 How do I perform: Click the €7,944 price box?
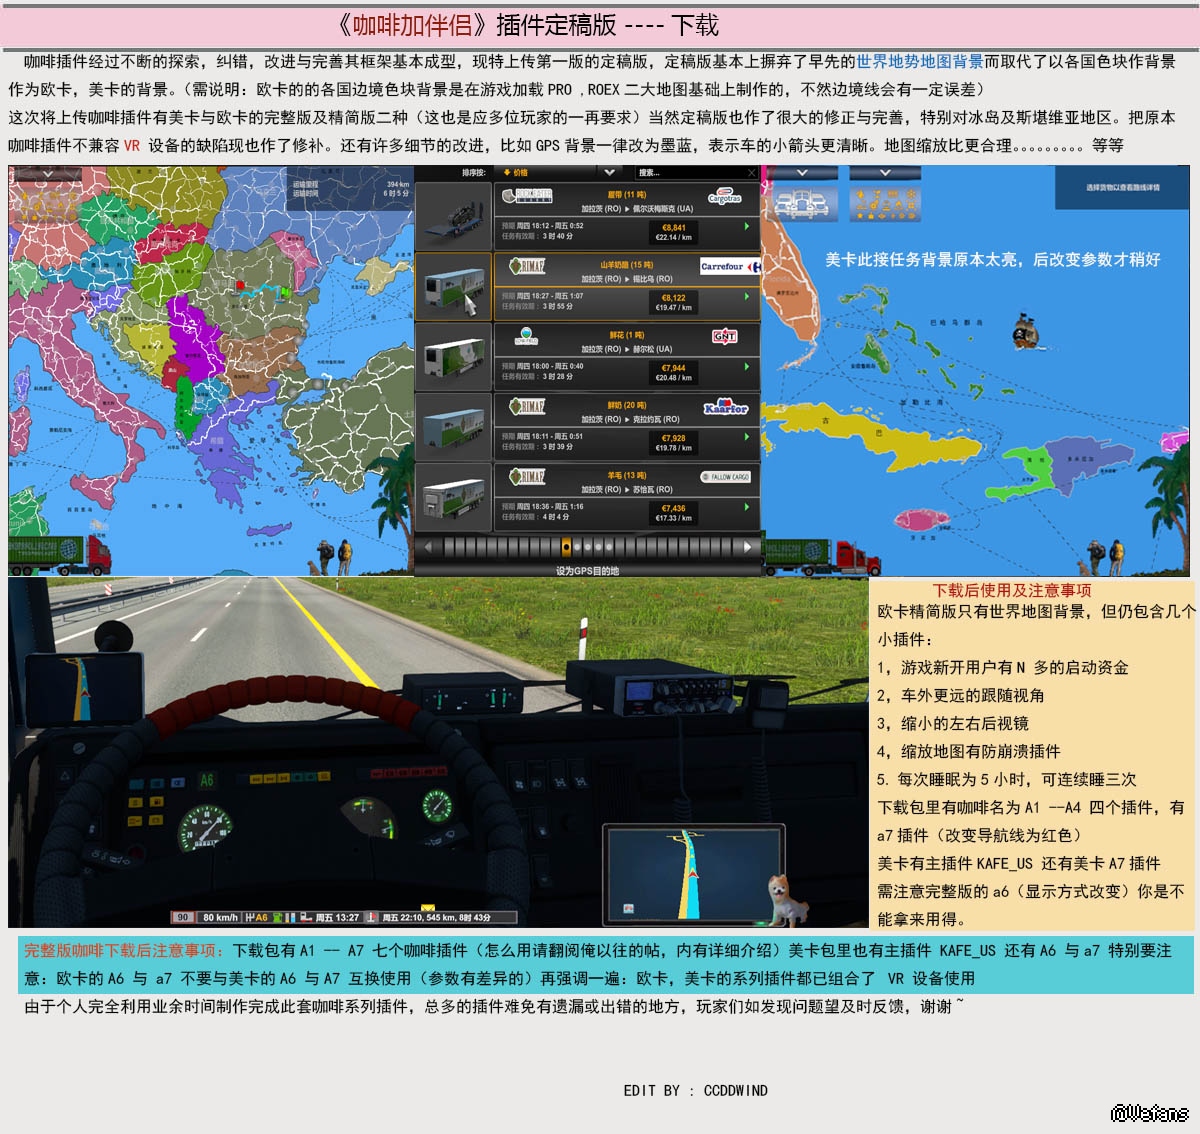point(673,372)
